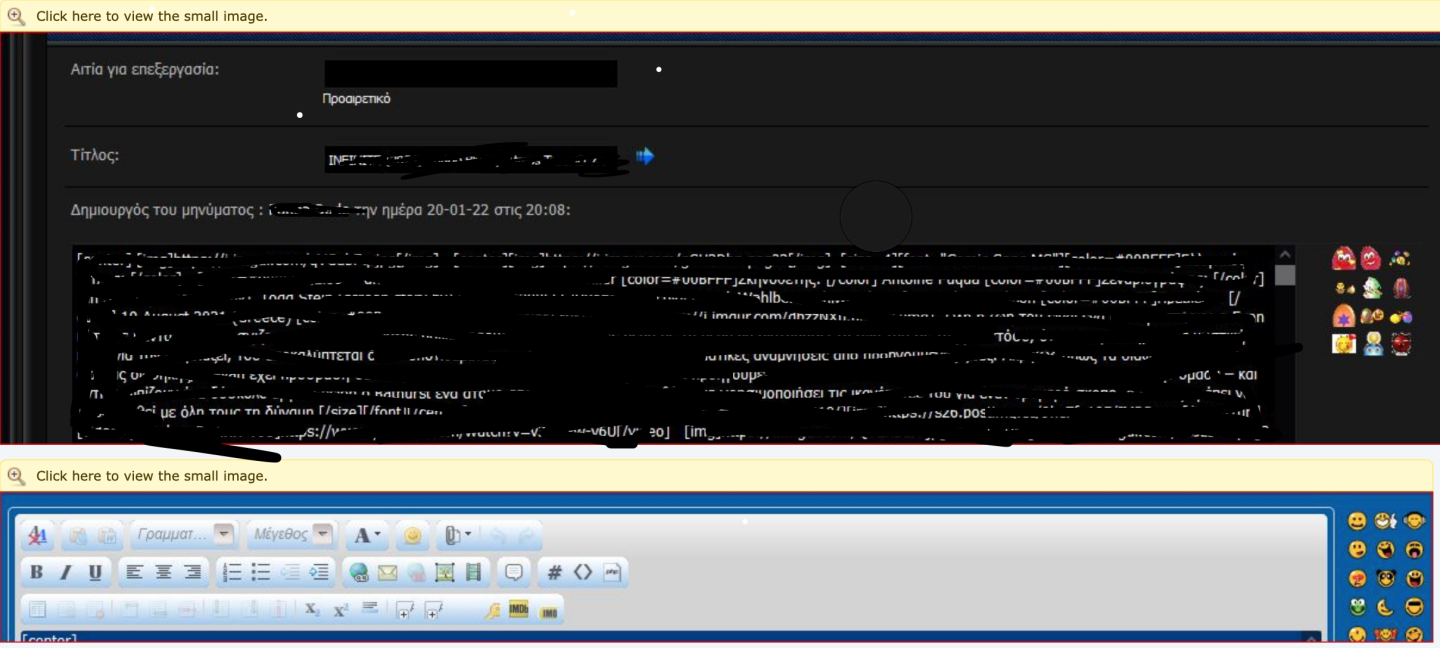This screenshot has height=648, width=1440.
Task: Wrap selection in CODE tags (# icon)
Action: click(555, 573)
